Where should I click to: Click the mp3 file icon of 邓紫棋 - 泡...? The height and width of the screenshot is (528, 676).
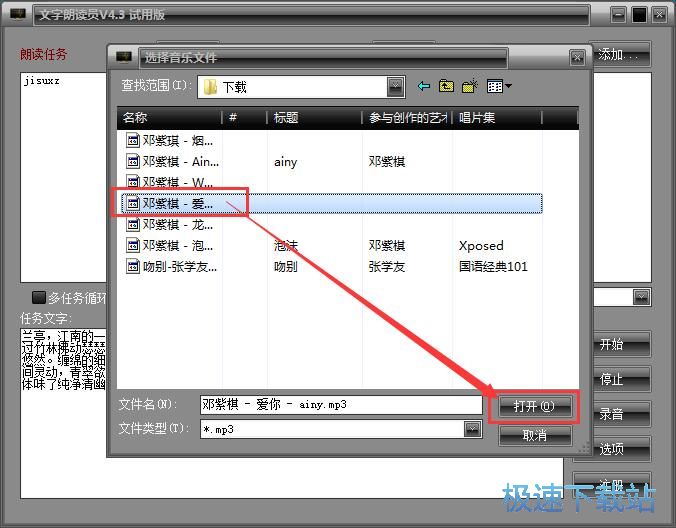point(133,245)
